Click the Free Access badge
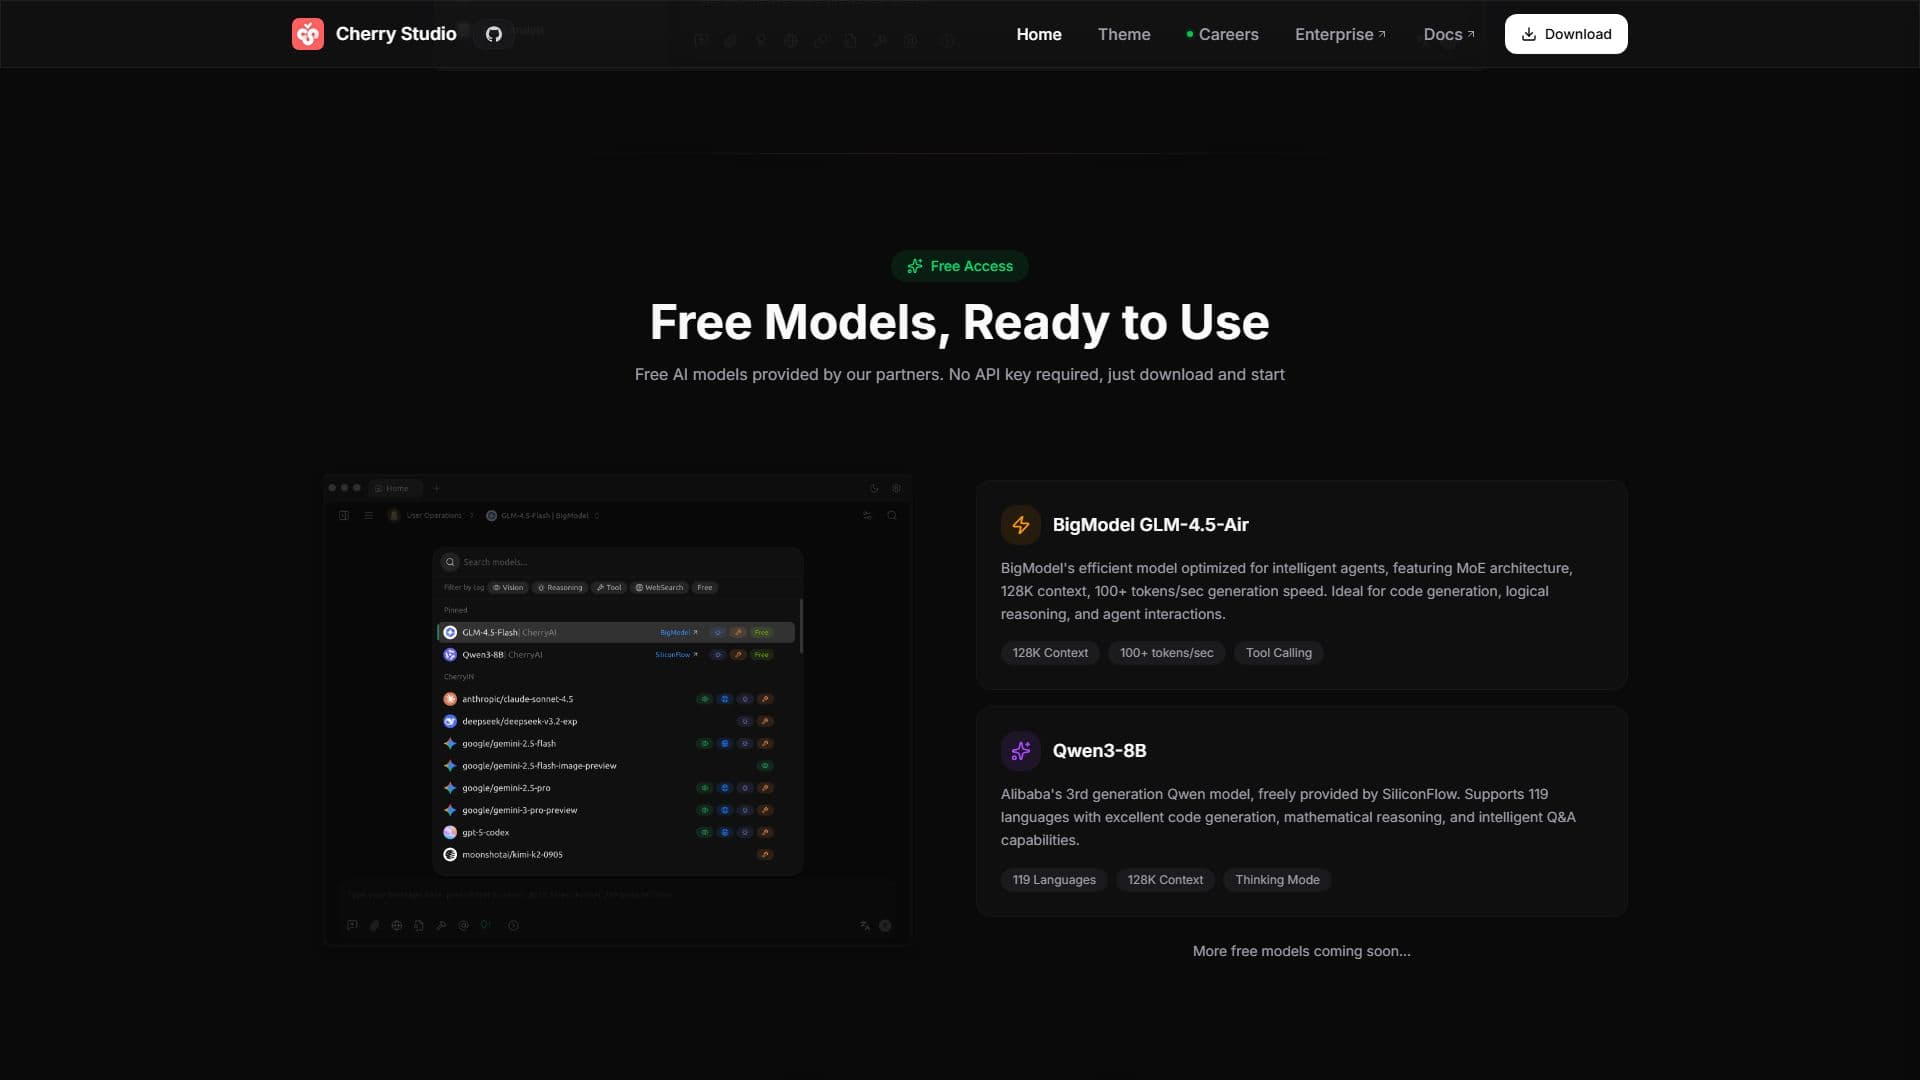 pyautogui.click(x=960, y=266)
